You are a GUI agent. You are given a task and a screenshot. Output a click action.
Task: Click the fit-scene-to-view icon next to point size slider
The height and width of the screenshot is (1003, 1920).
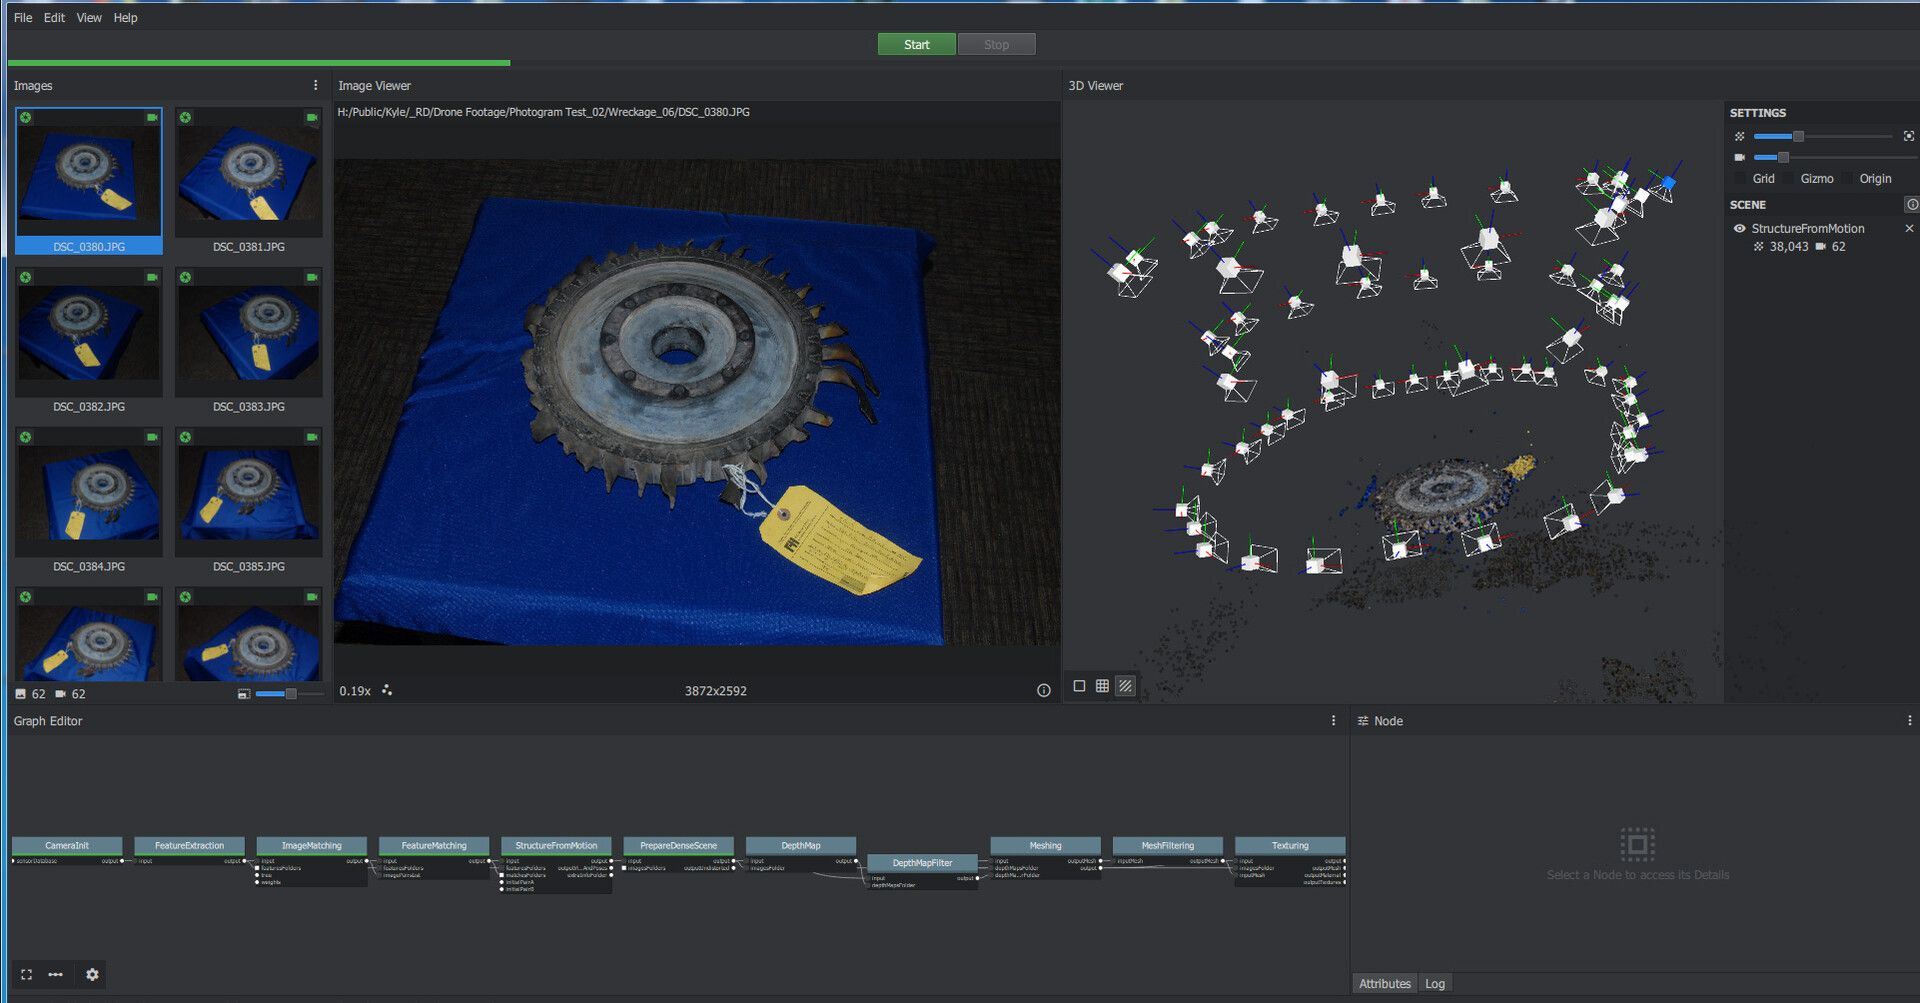click(1909, 136)
